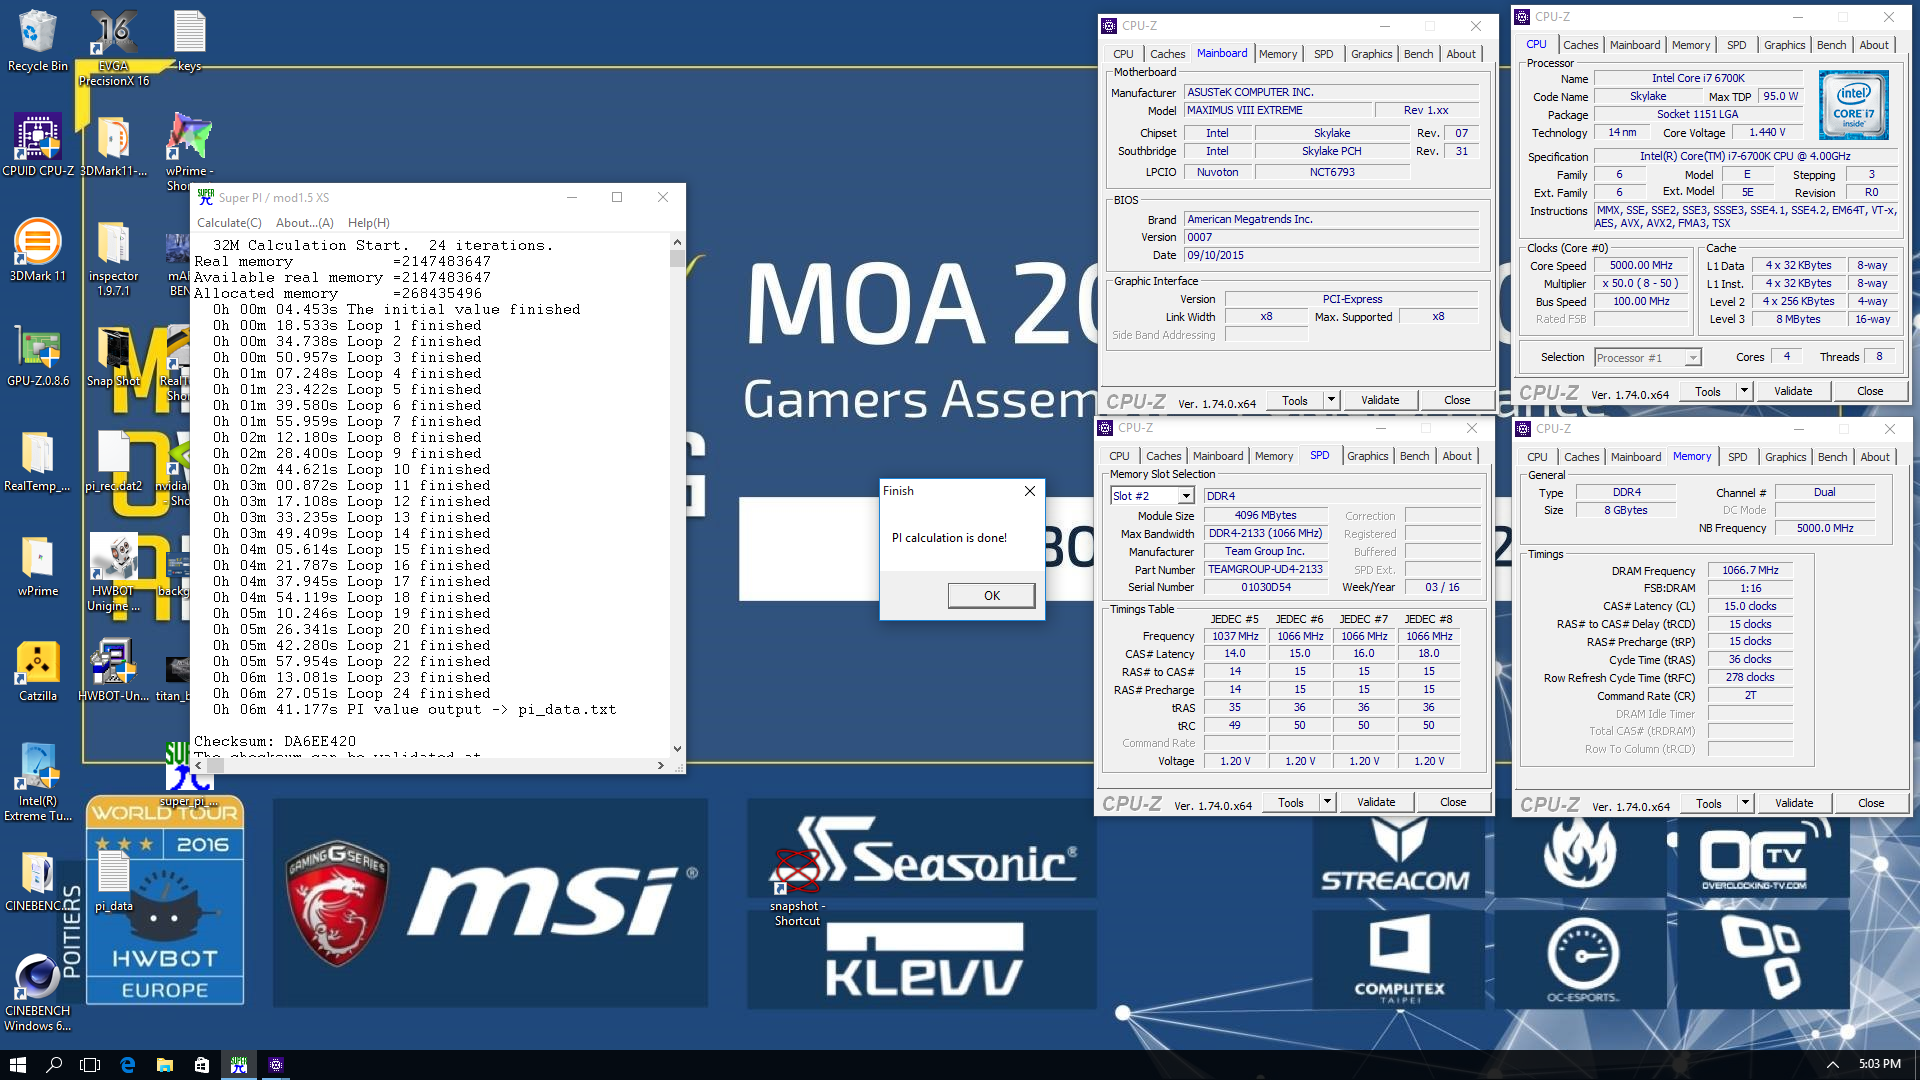Open Calculate(C) menu in Super PI

click(x=228, y=223)
